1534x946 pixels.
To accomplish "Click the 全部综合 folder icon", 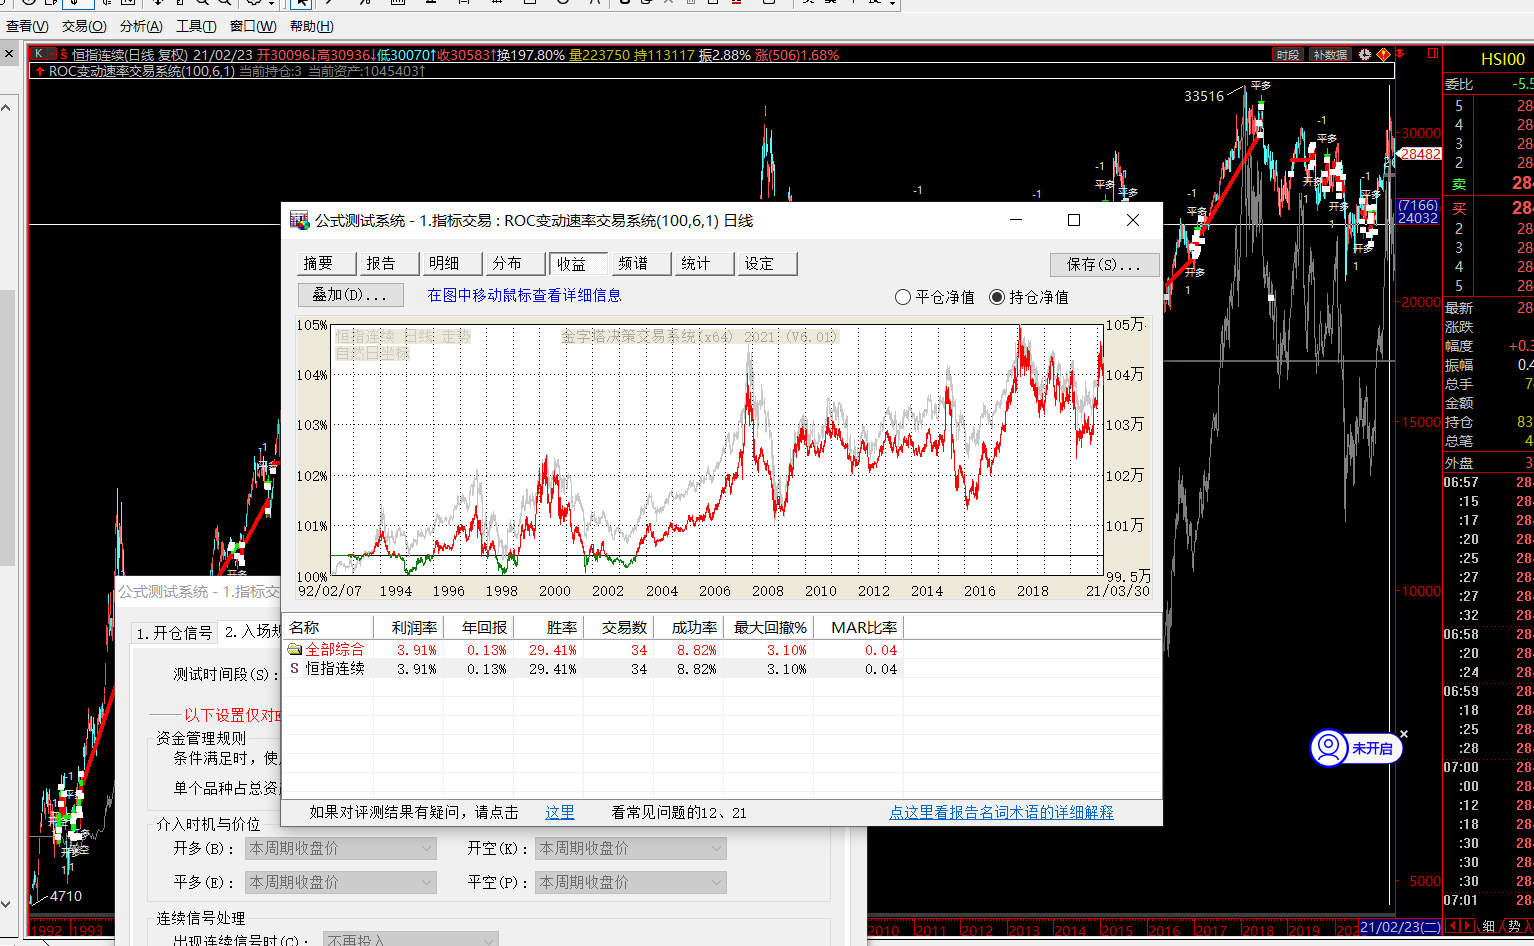I will pyautogui.click(x=294, y=649).
